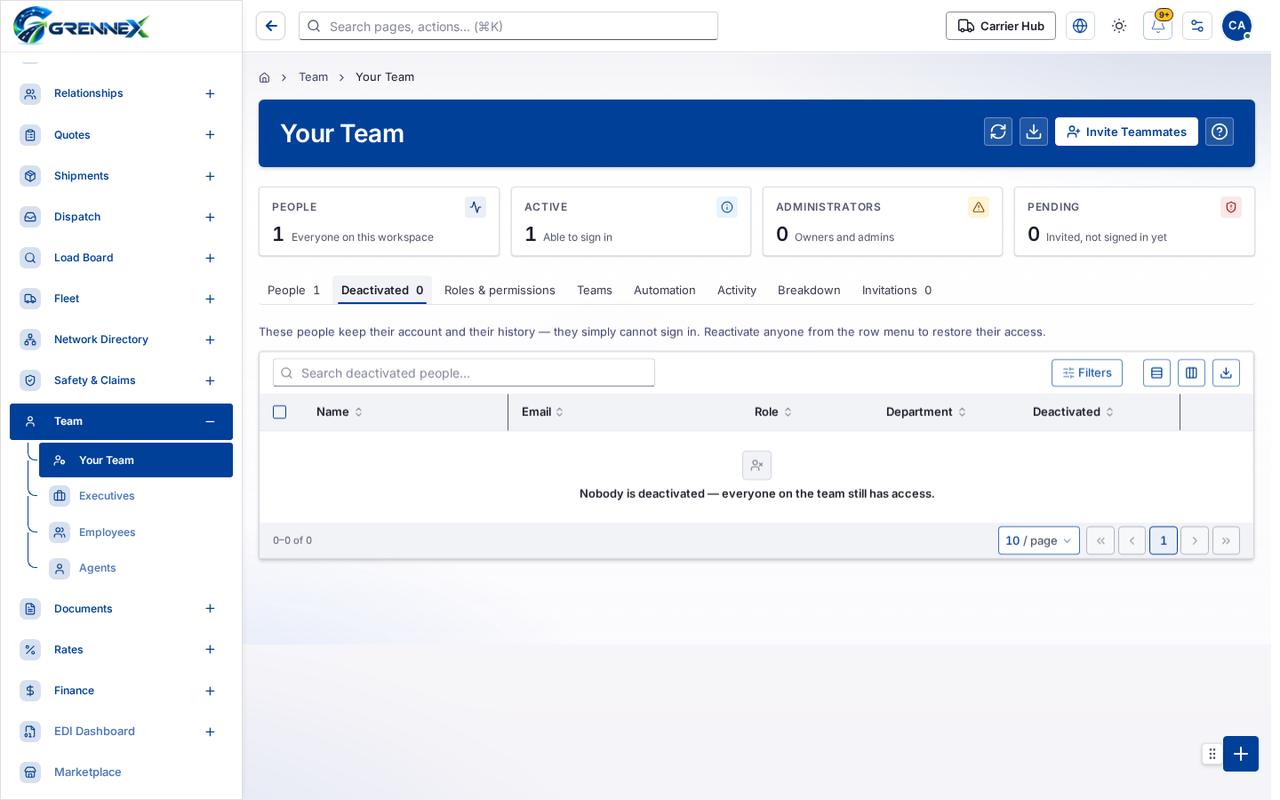Click the export icon in table toolbar
The width and height of the screenshot is (1280, 800).
1226,373
